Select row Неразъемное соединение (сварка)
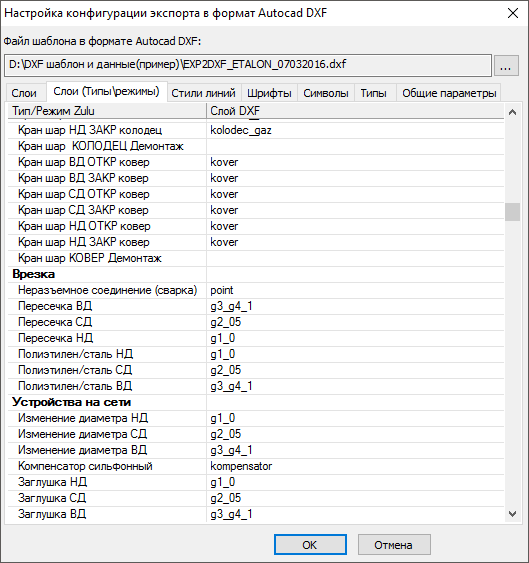The height and width of the screenshot is (563, 529). tap(256, 290)
